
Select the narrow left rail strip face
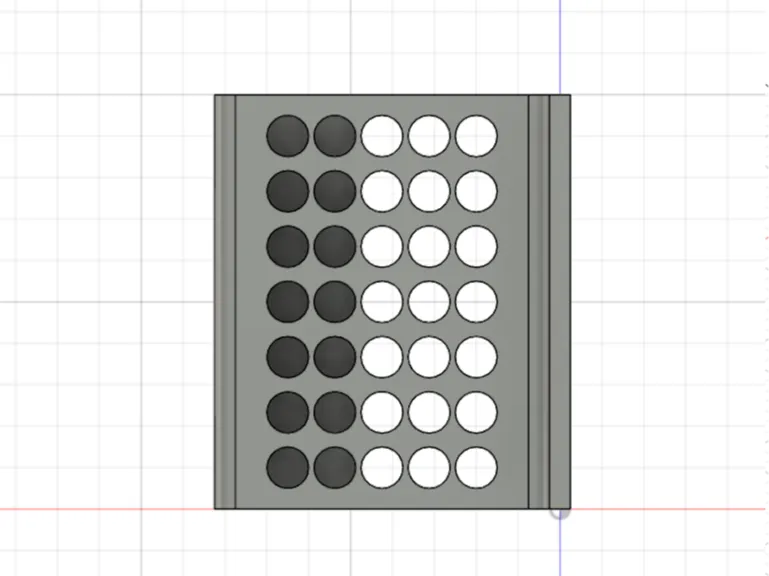click(226, 302)
